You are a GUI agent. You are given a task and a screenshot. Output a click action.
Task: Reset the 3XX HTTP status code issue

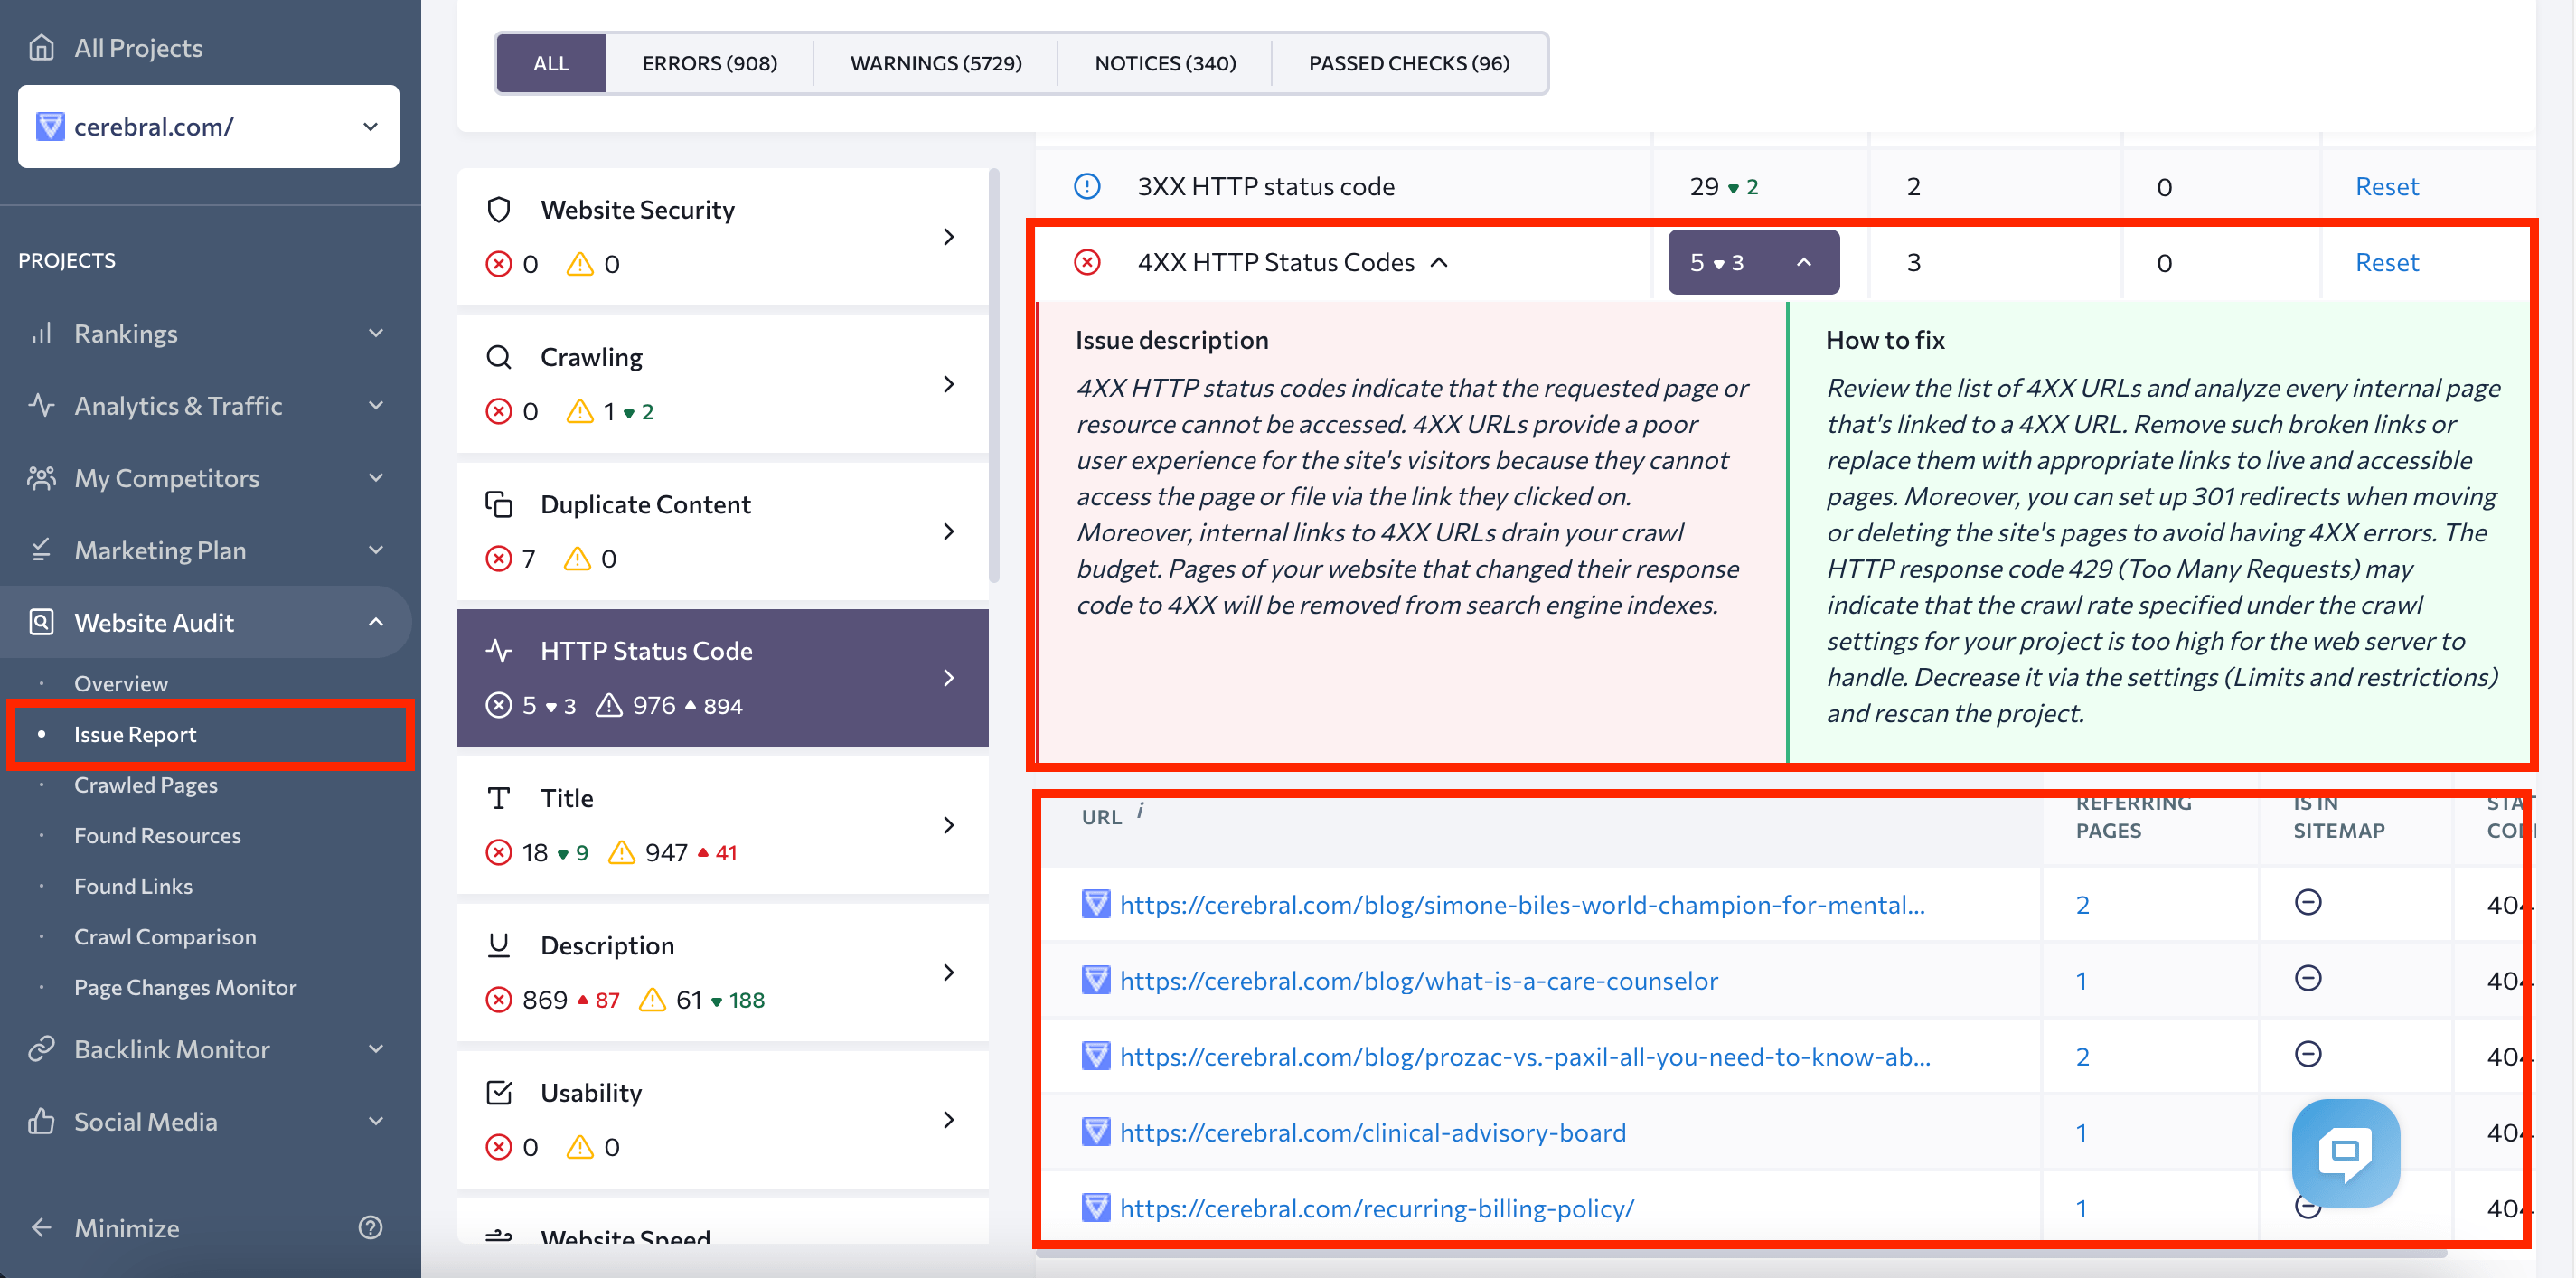2387,186
